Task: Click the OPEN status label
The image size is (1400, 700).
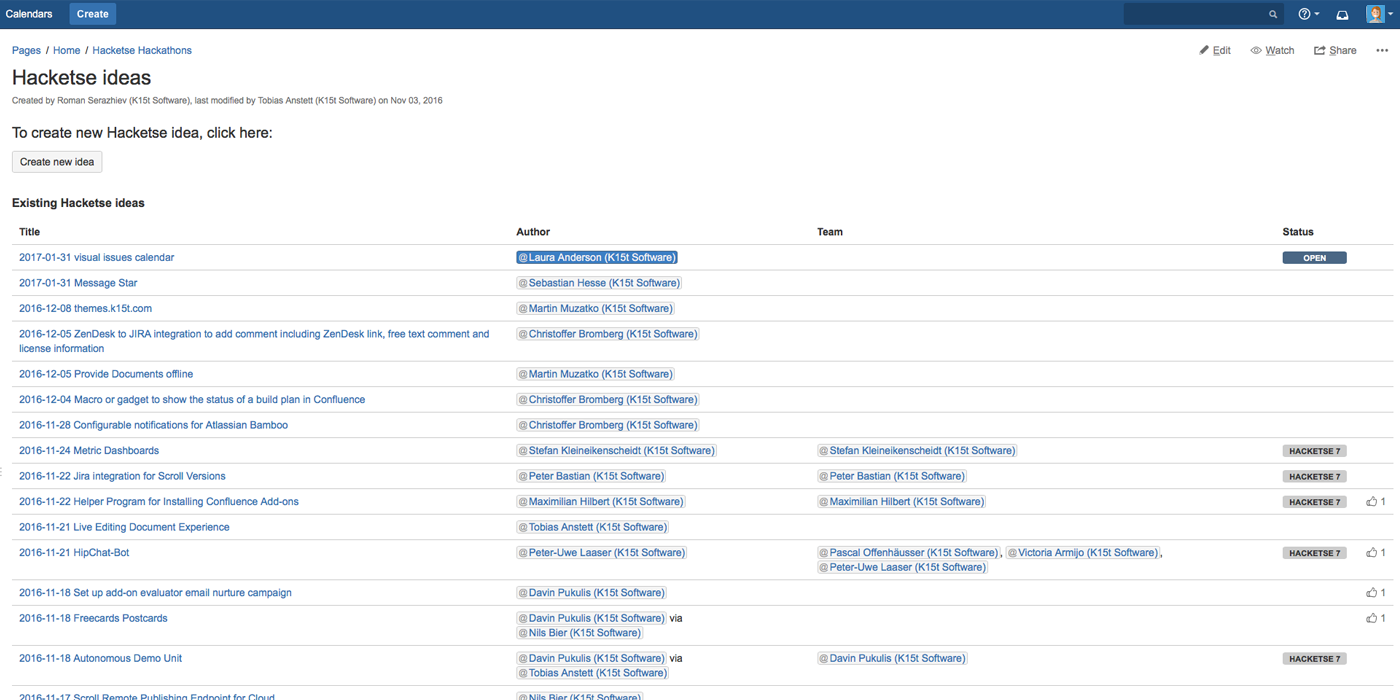Action: 1314,258
